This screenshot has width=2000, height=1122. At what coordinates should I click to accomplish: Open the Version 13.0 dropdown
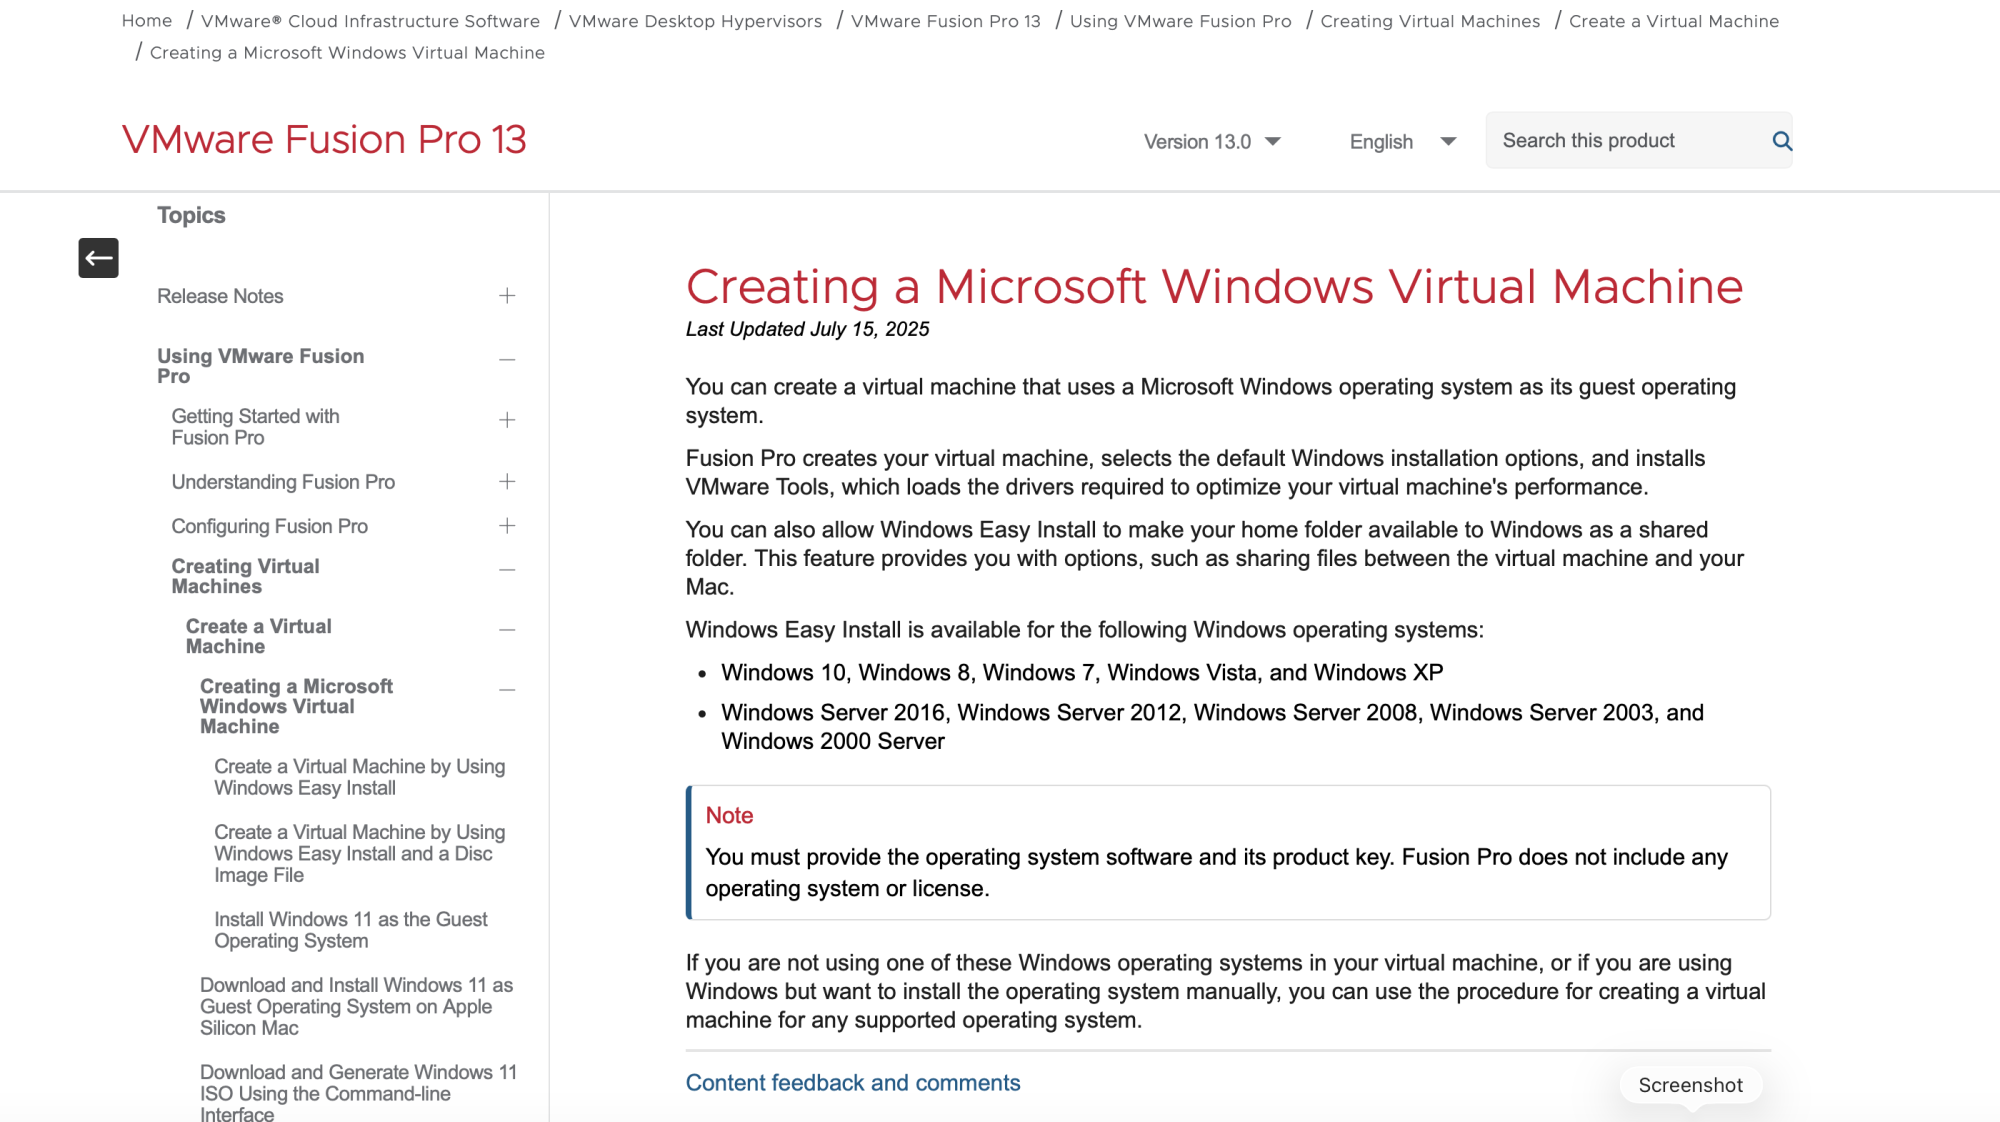pyautogui.click(x=1212, y=142)
